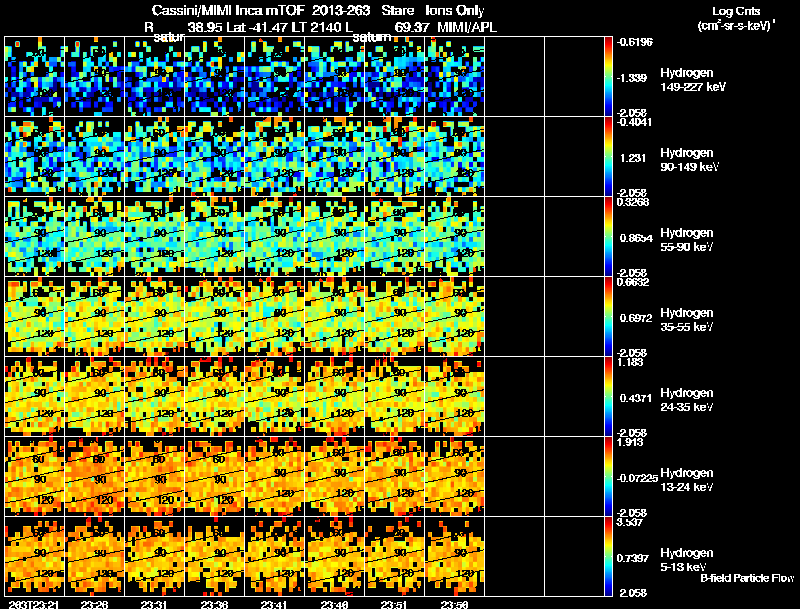Click the '-1.339' color scale value
800x609 pixels.
coord(632,78)
